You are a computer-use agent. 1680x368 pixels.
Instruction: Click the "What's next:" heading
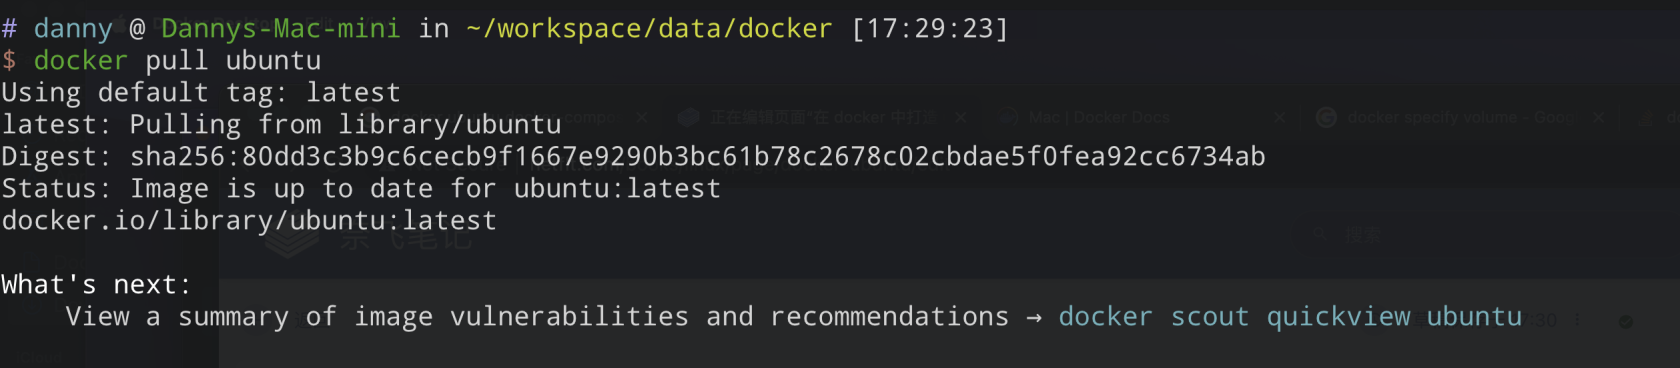click(96, 284)
